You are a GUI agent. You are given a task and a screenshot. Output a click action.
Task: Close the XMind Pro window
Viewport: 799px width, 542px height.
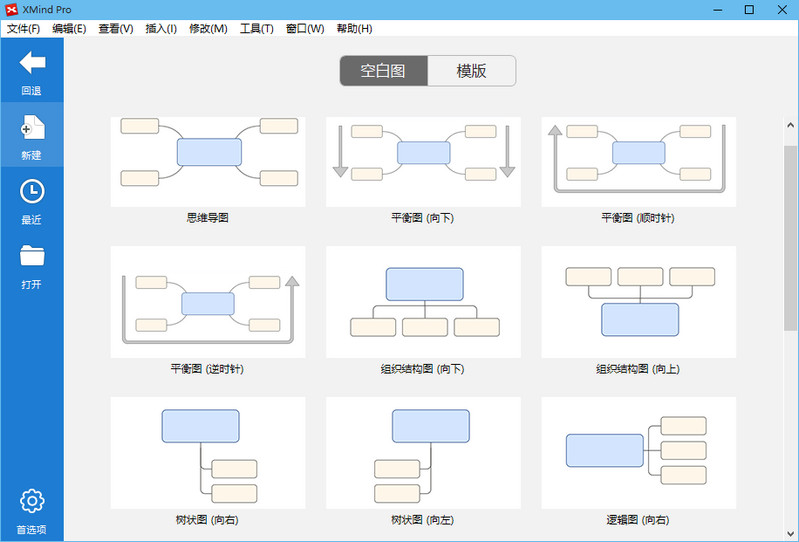point(782,10)
